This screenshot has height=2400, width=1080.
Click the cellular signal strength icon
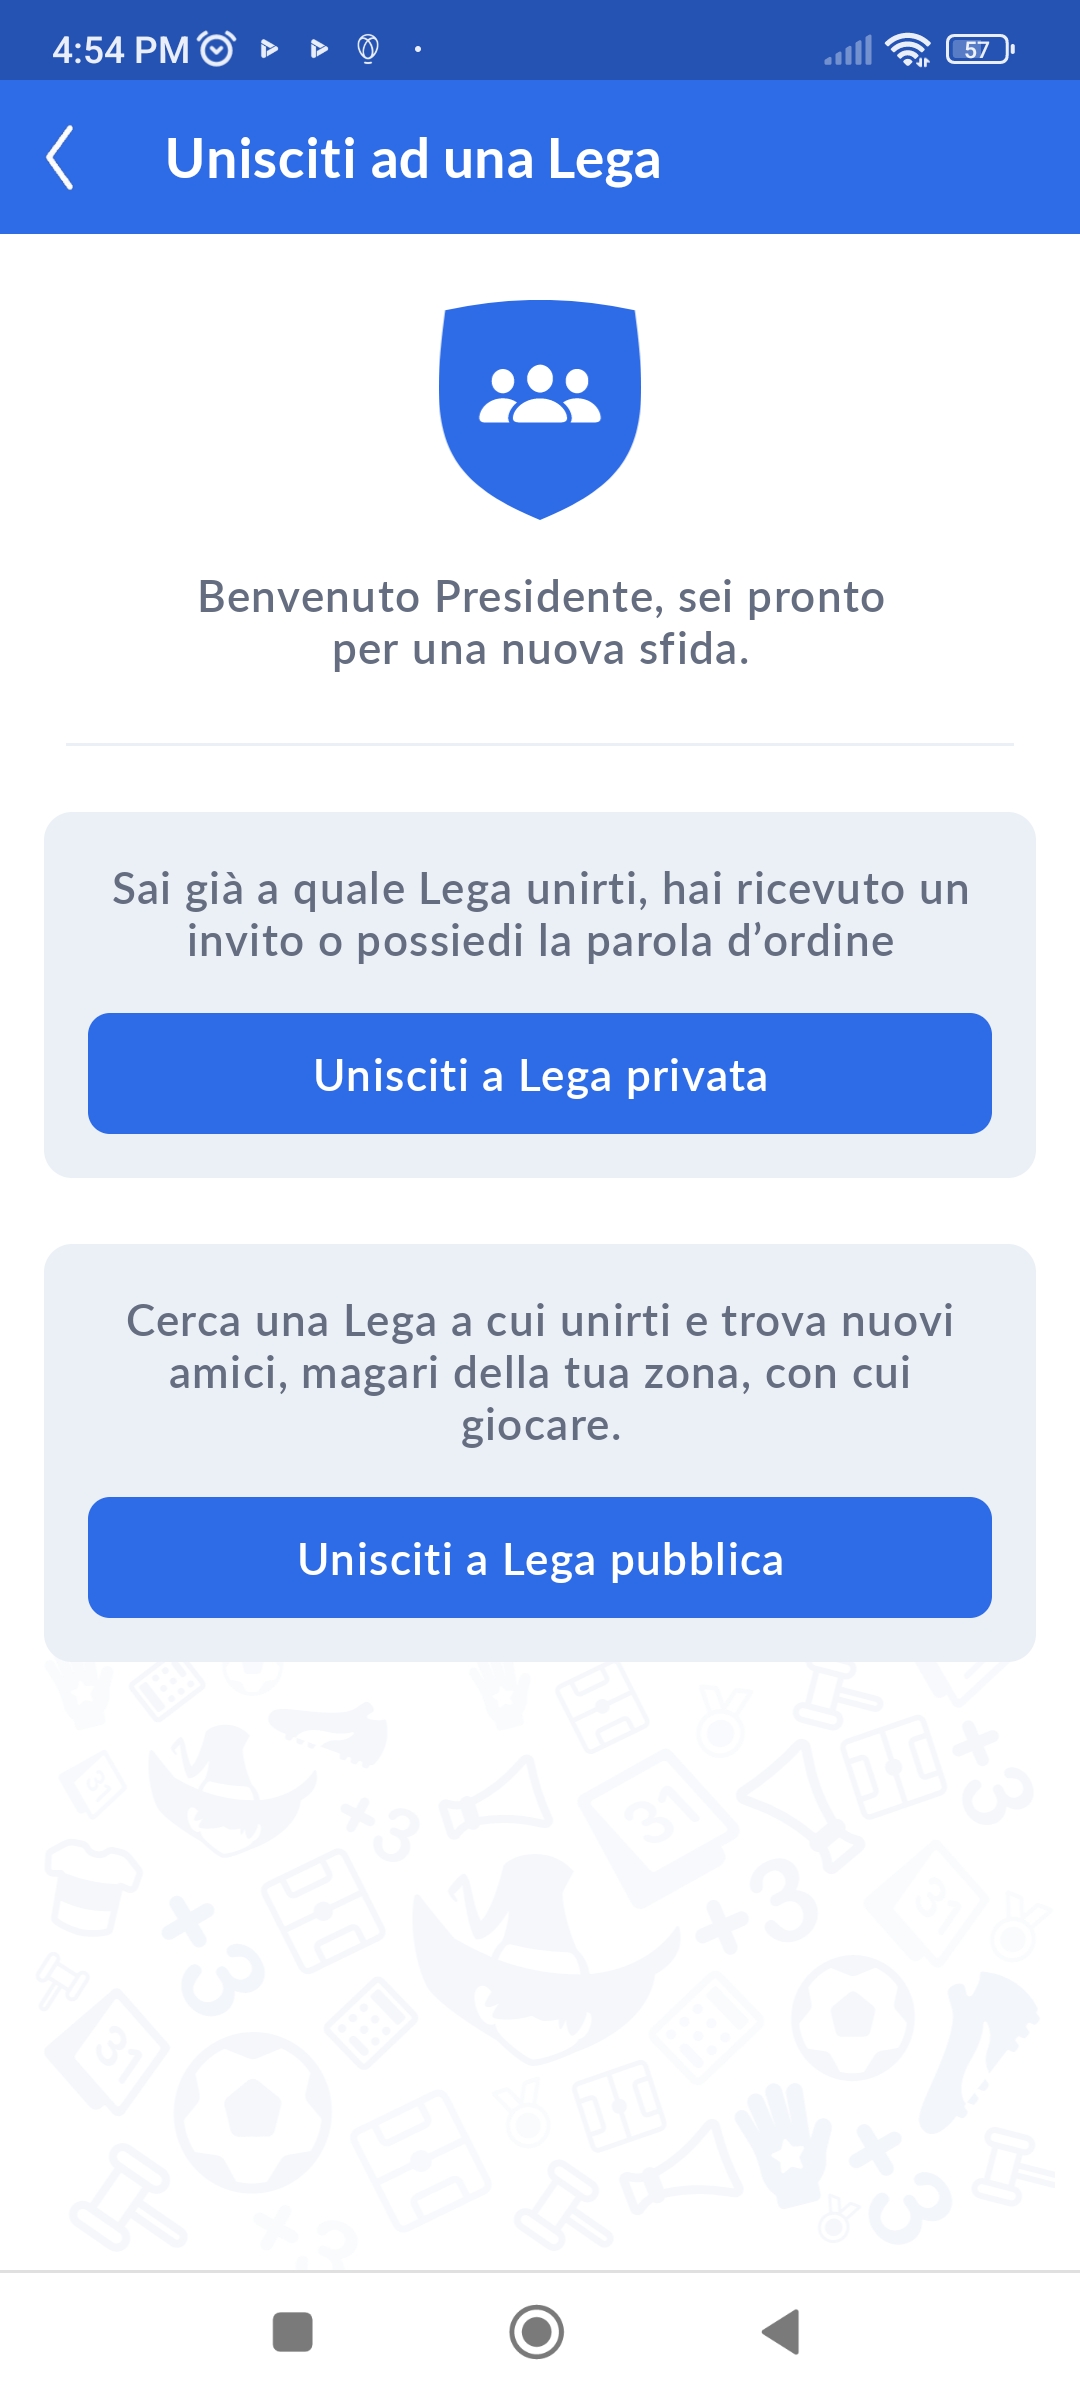click(x=848, y=49)
